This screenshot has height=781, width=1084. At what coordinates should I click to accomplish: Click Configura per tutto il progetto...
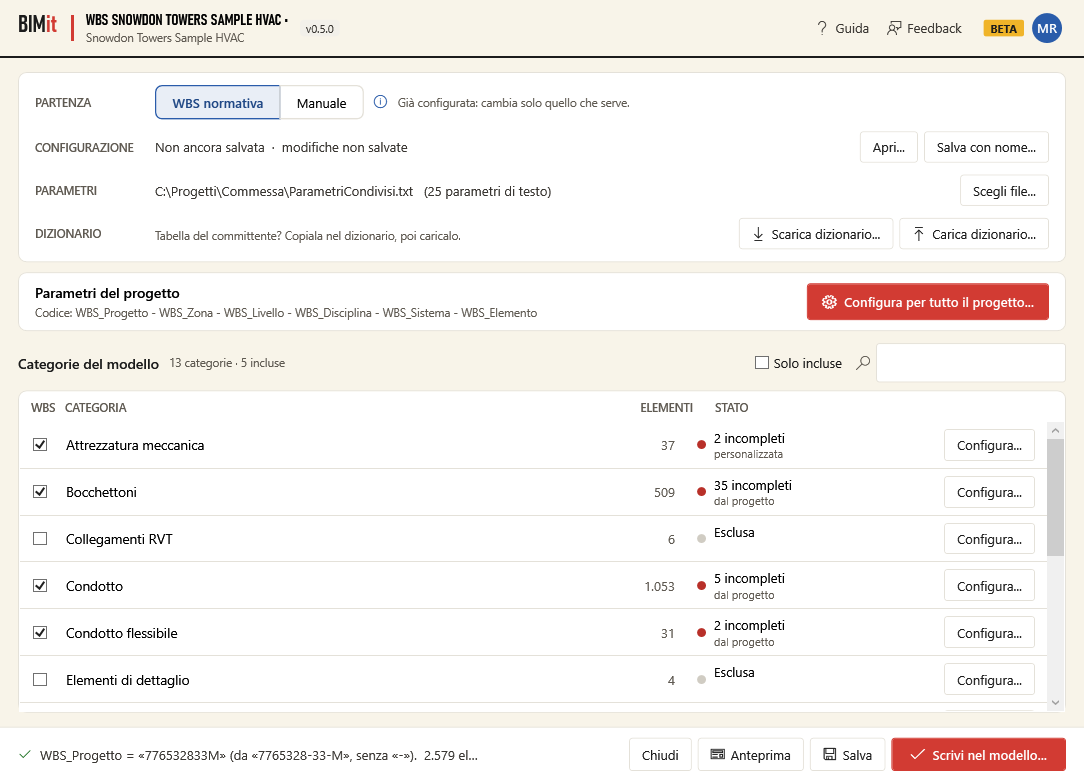(x=928, y=302)
